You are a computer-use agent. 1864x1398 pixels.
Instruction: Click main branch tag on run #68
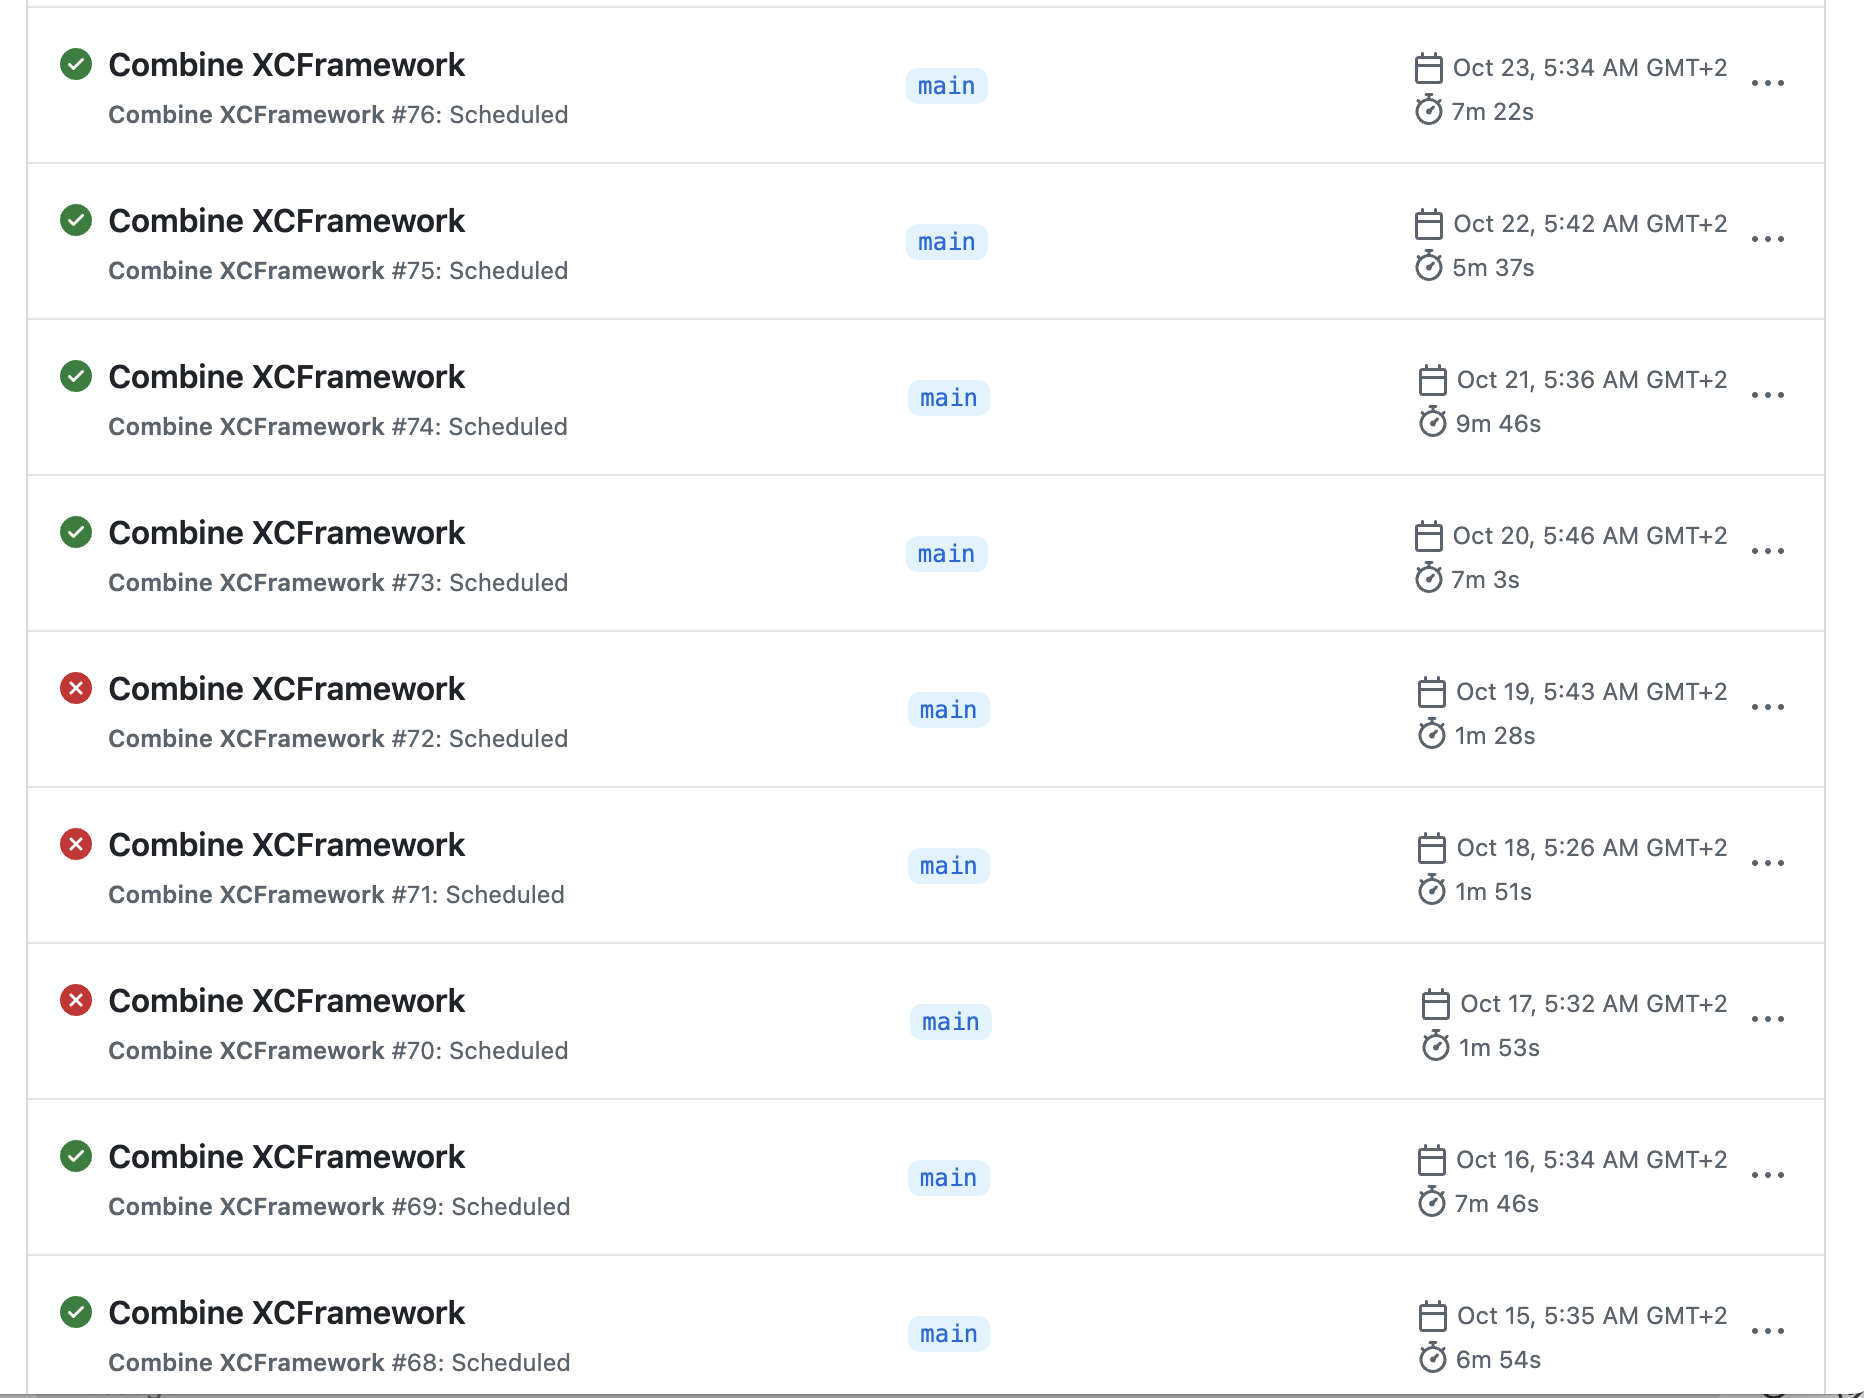pos(948,1334)
